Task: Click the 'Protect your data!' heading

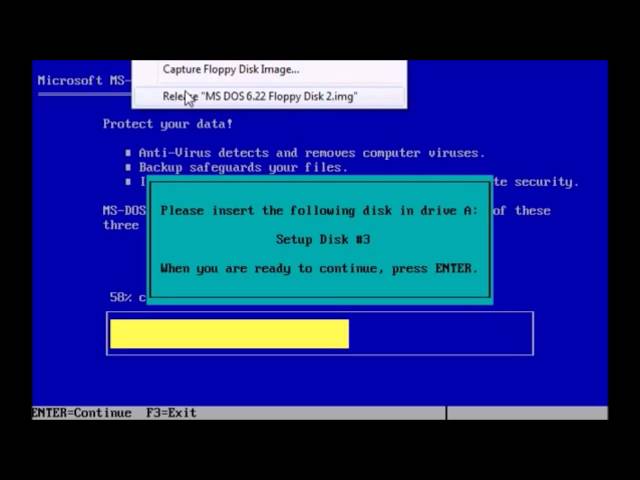Action: [x=168, y=124]
